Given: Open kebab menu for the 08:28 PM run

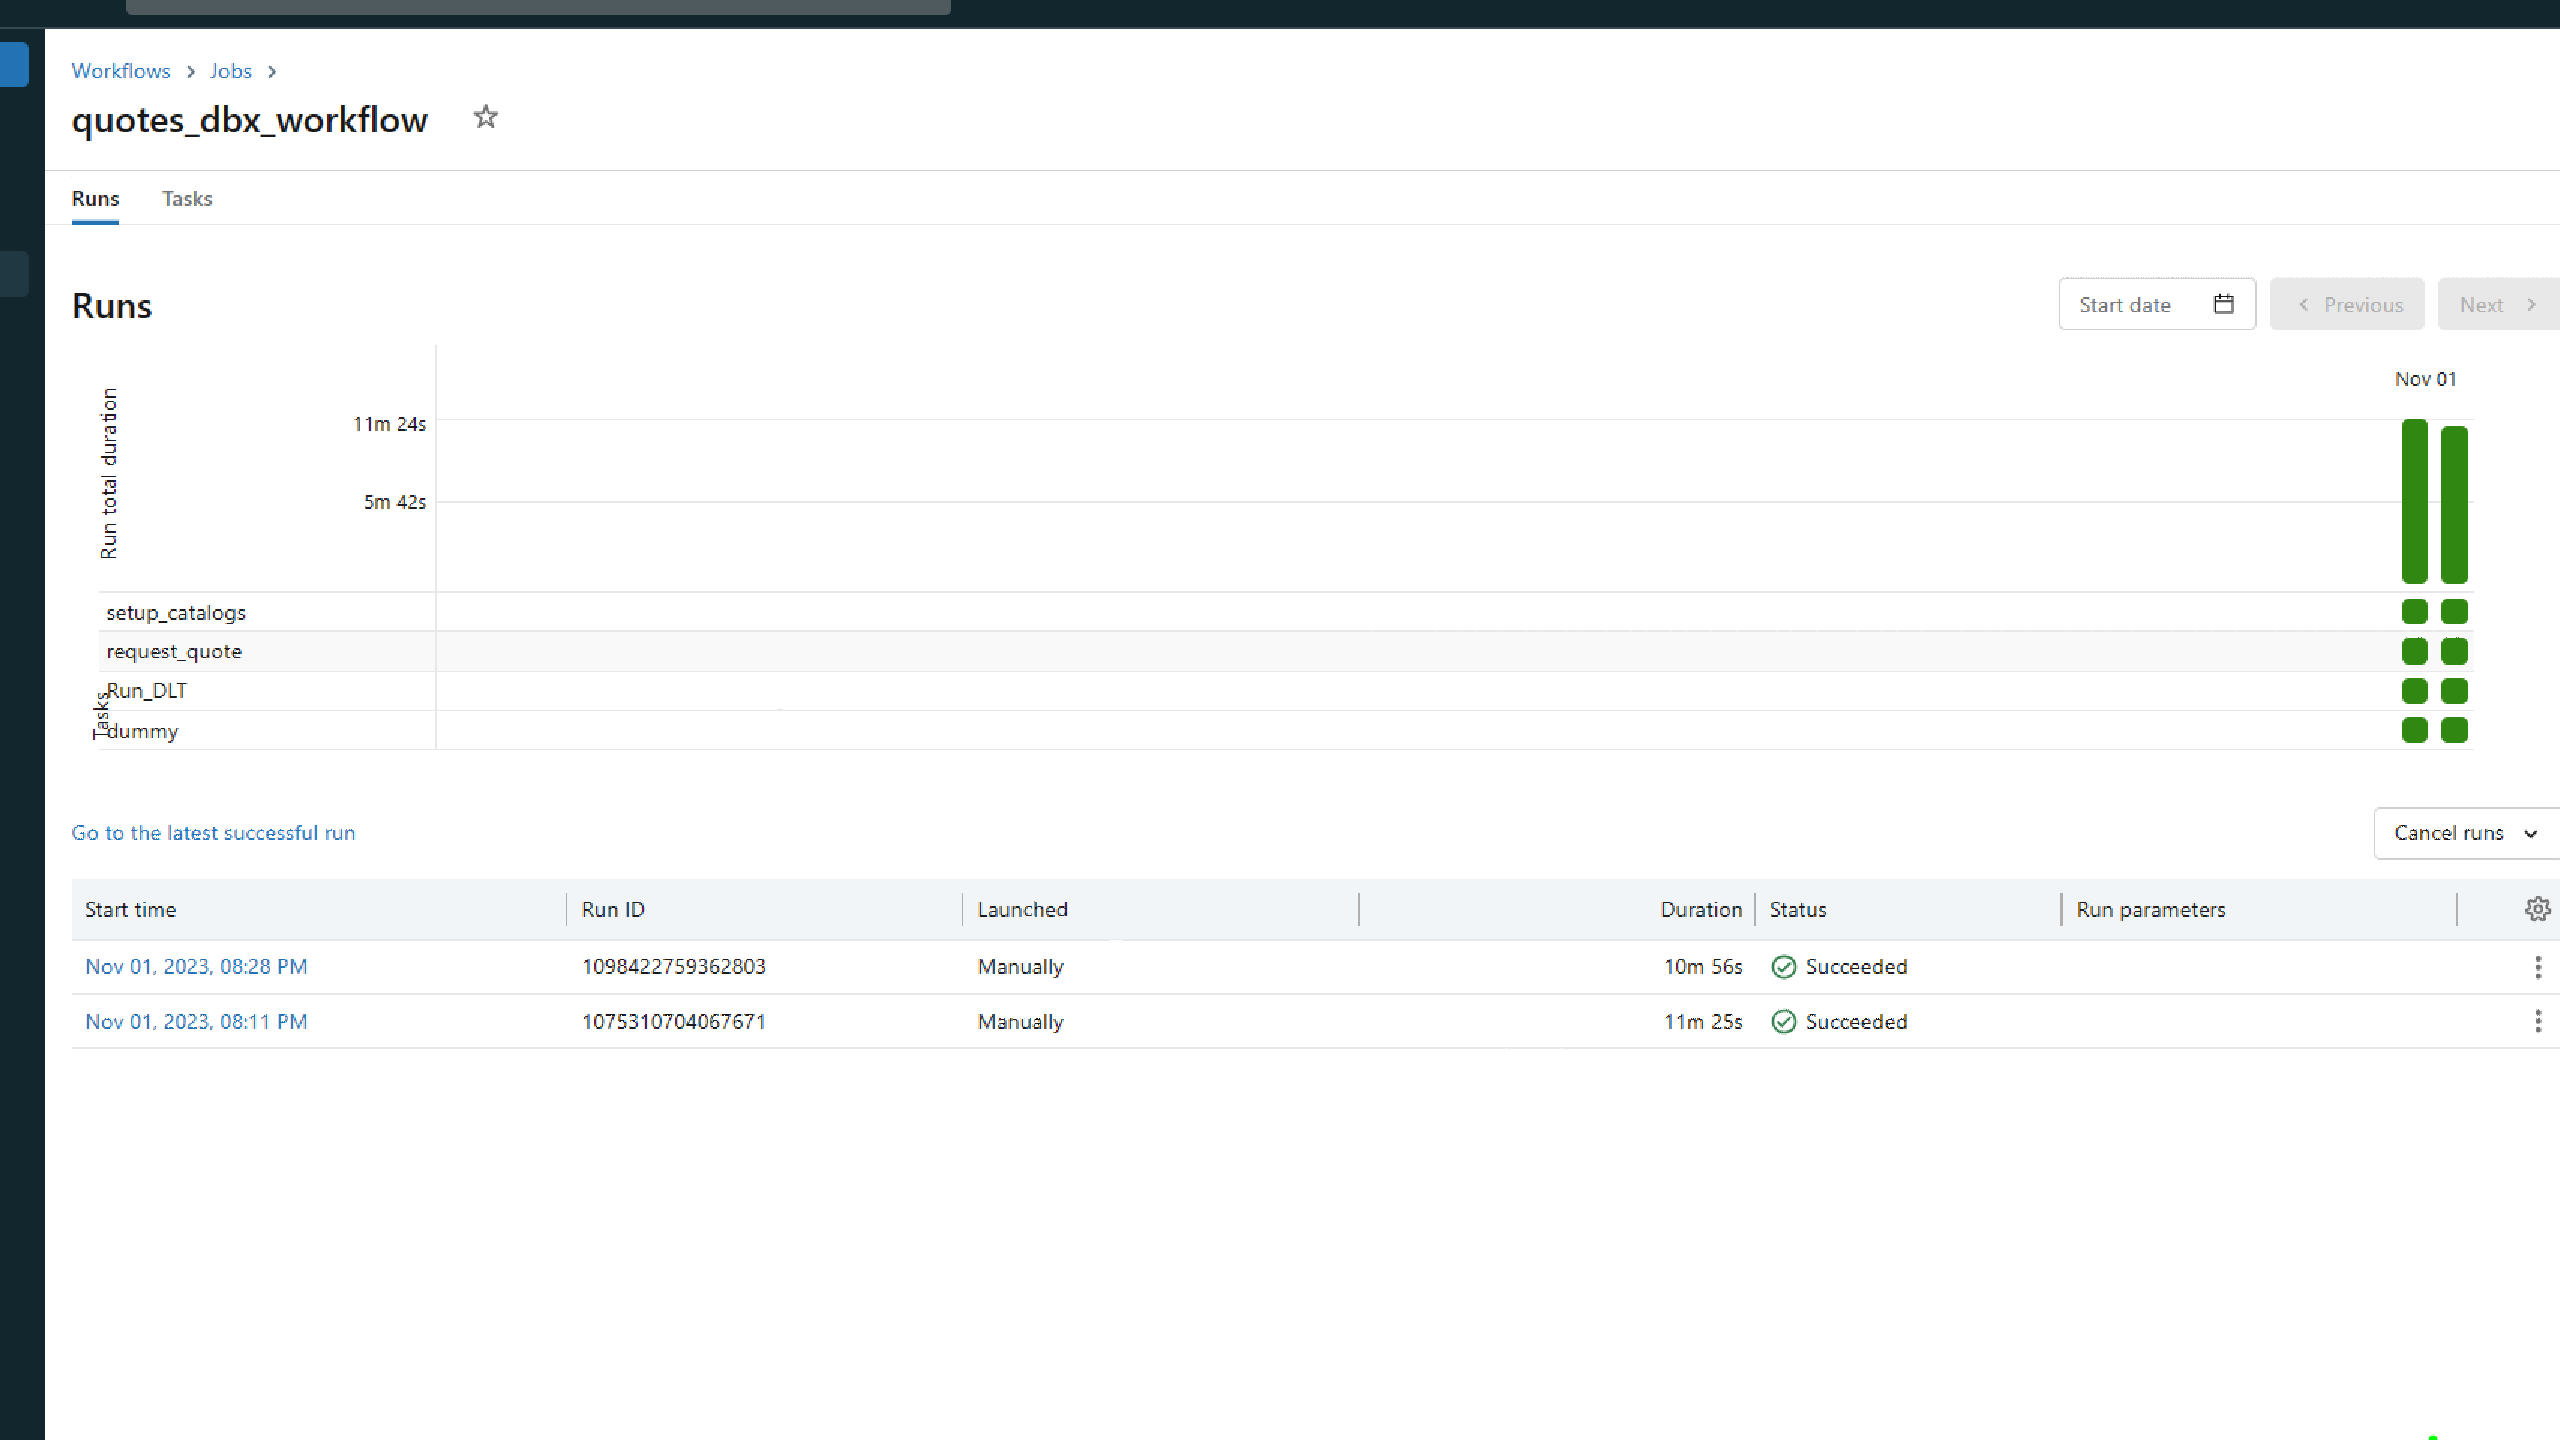Looking at the screenshot, I should (2537, 967).
